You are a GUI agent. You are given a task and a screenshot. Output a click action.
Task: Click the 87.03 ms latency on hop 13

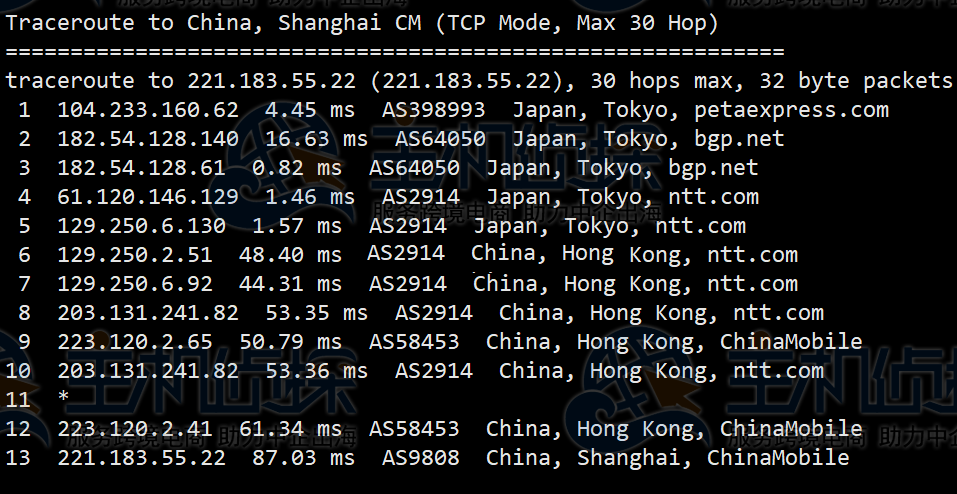click(304, 458)
